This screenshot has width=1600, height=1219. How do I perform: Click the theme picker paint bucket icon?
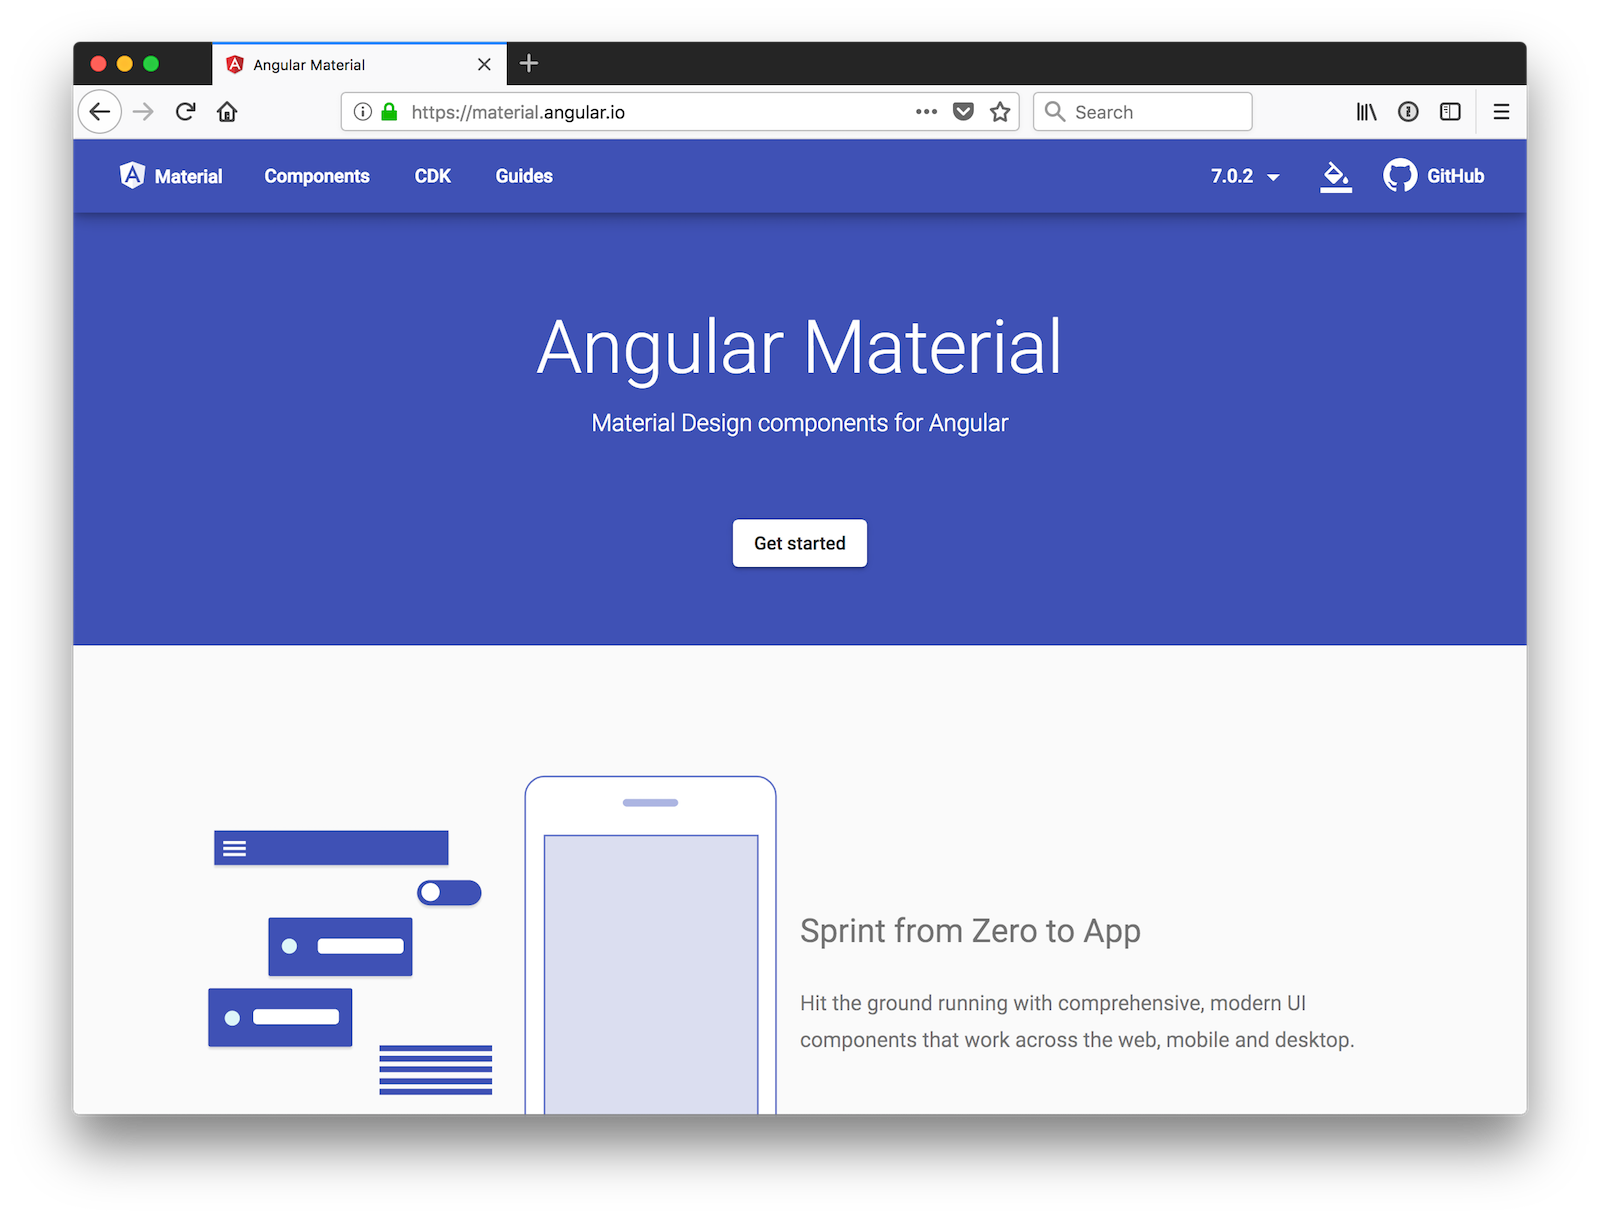point(1335,176)
